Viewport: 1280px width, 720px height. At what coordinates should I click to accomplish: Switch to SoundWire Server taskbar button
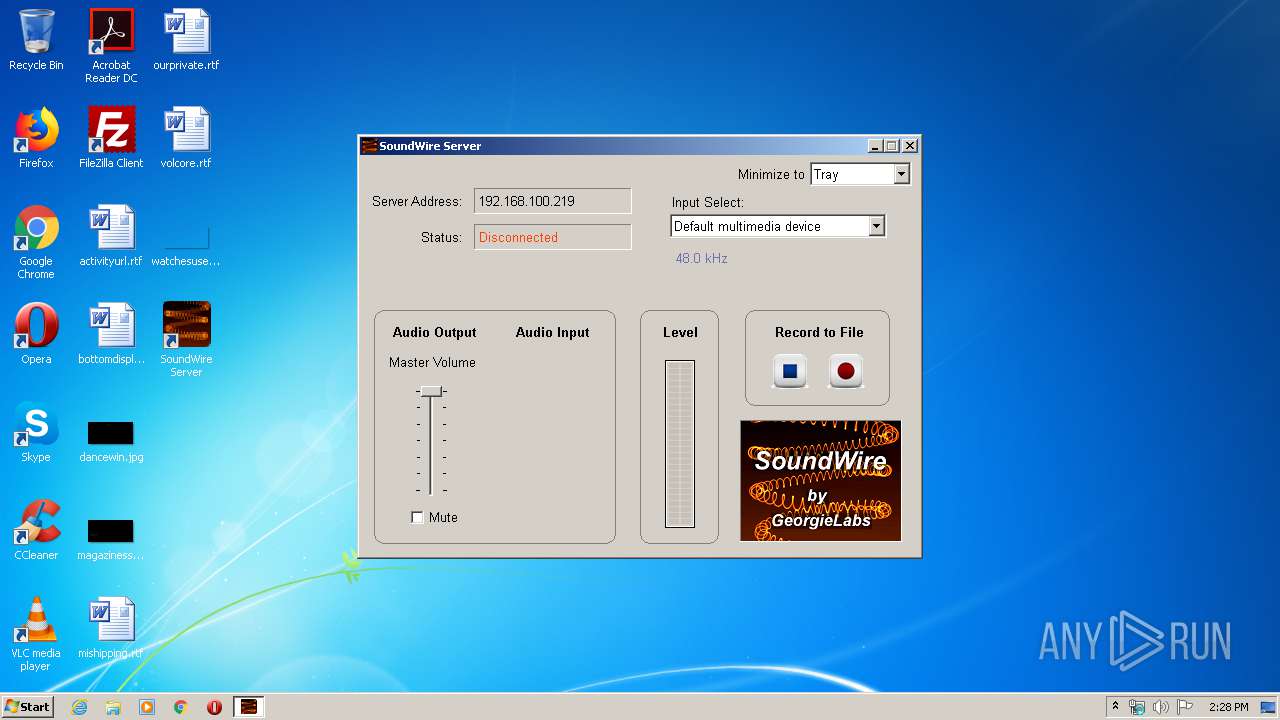coord(248,707)
